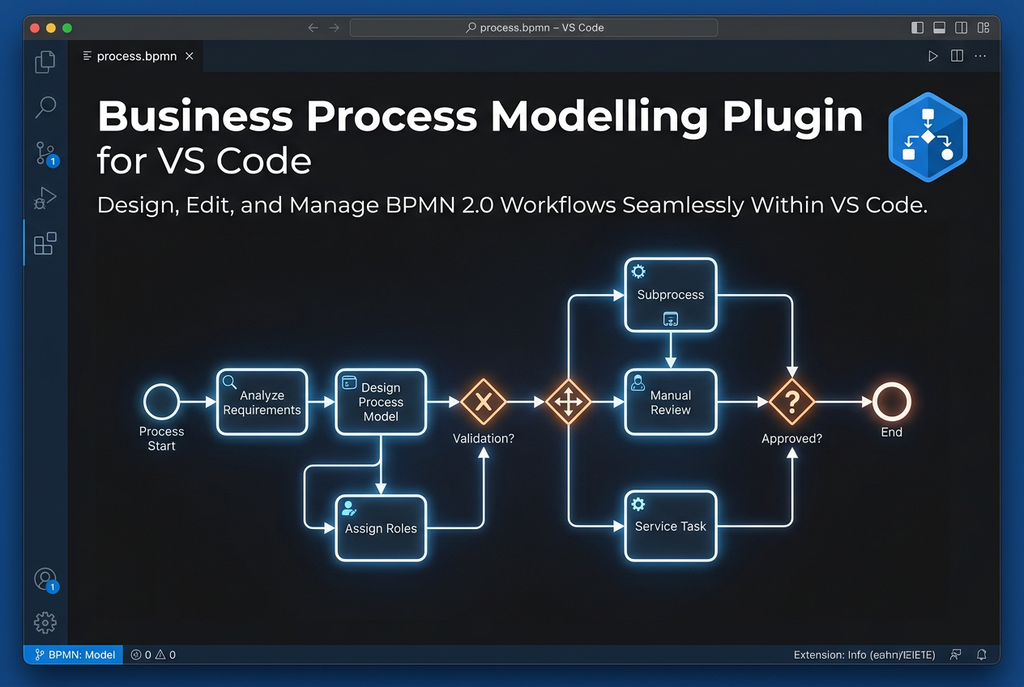Open the editor More Actions ellipsis
Image resolution: width=1024 pixels, height=687 pixels.
click(x=980, y=56)
